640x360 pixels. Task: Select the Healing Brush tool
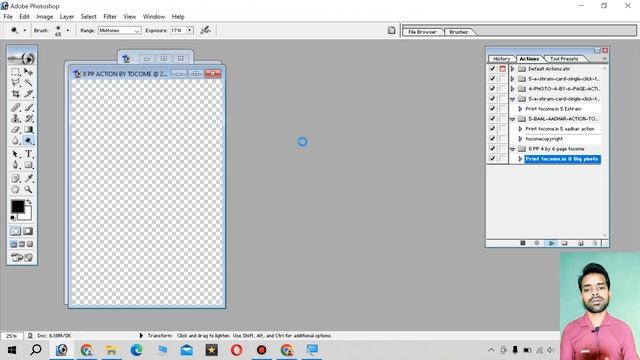(16, 107)
